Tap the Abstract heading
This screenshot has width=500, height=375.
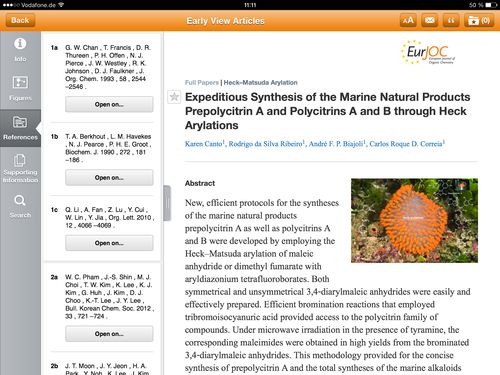pos(200,183)
